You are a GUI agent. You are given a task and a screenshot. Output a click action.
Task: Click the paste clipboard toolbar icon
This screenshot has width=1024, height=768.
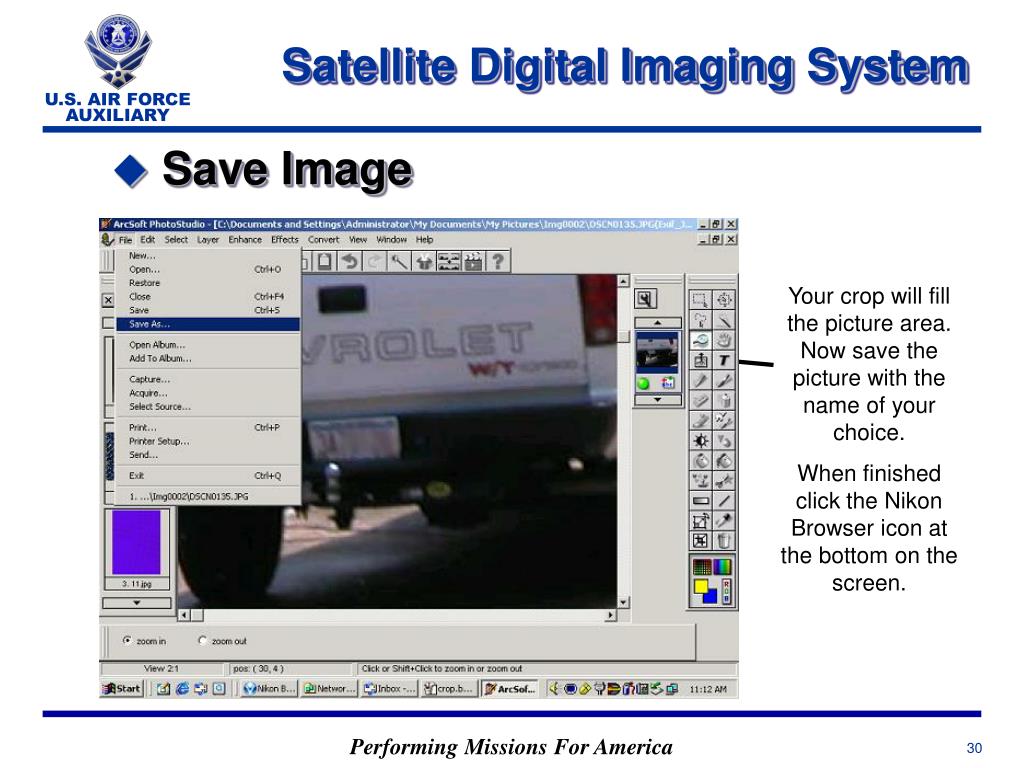(325, 262)
